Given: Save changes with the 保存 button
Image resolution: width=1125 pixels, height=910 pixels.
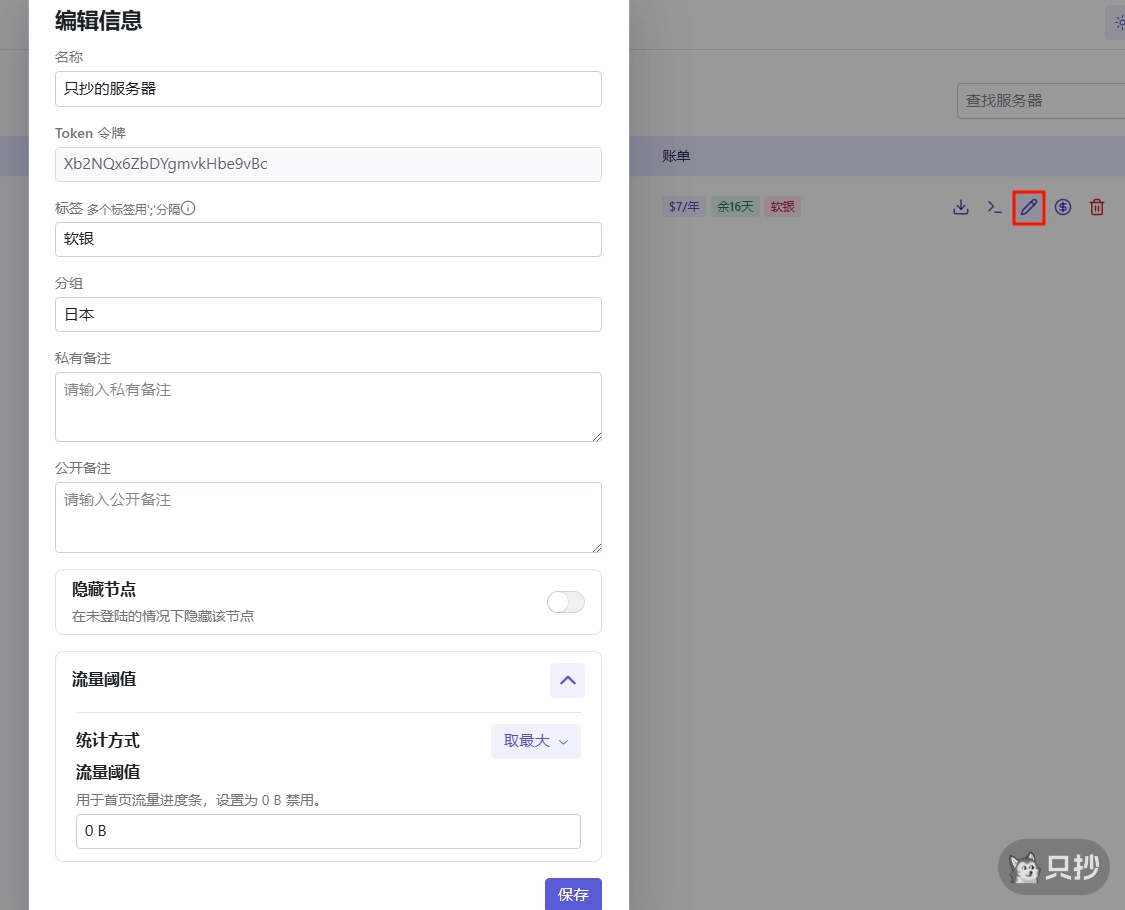Looking at the screenshot, I should click(x=573, y=895).
